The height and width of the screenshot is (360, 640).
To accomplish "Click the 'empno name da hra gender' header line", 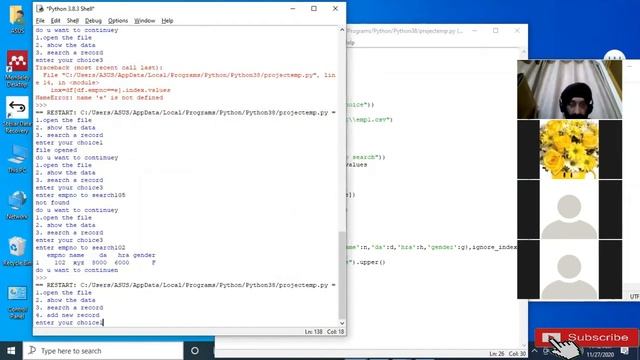I will [101, 255].
